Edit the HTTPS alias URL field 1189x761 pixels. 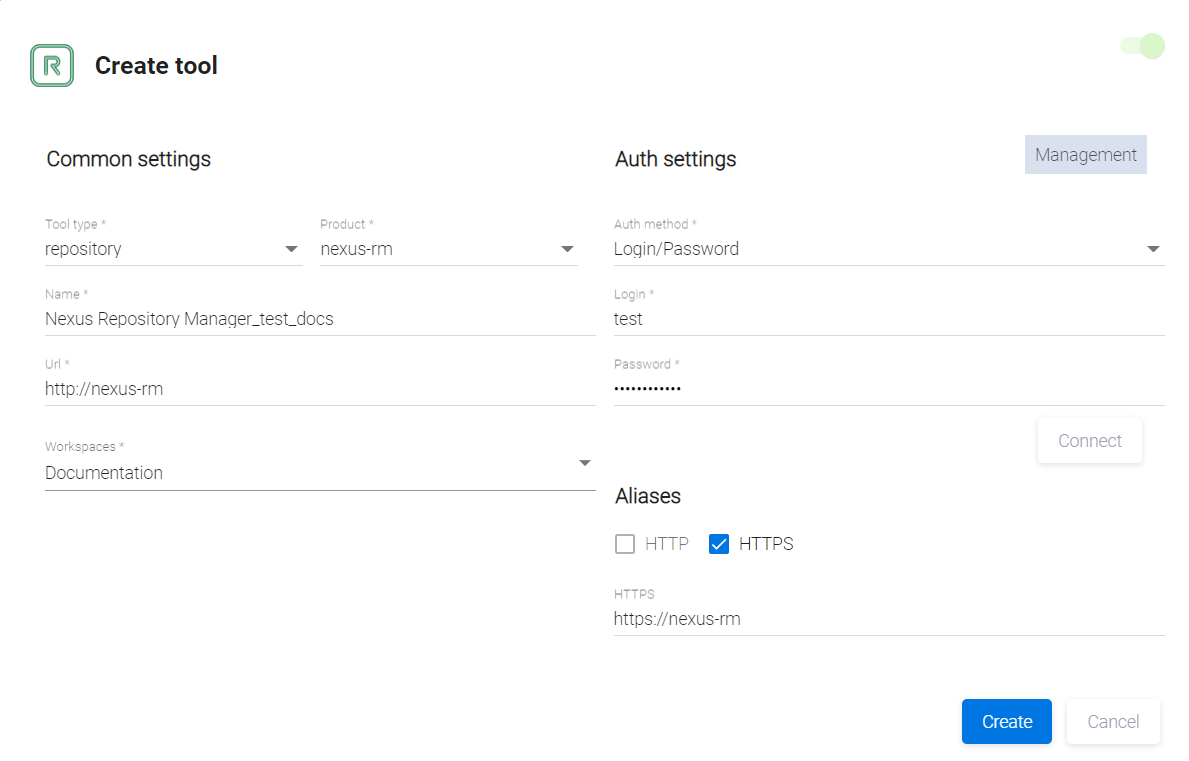click(x=888, y=619)
